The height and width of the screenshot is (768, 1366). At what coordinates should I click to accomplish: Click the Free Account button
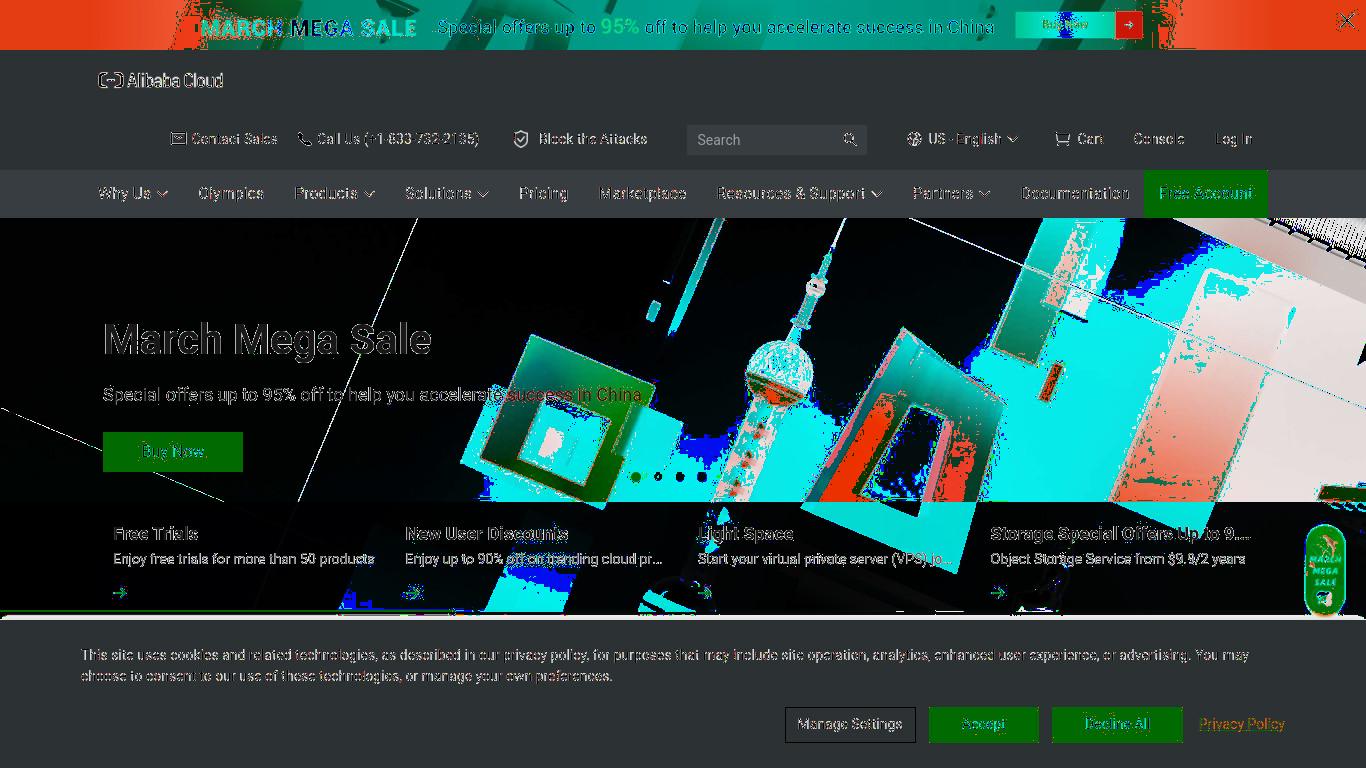pyautogui.click(x=1205, y=193)
